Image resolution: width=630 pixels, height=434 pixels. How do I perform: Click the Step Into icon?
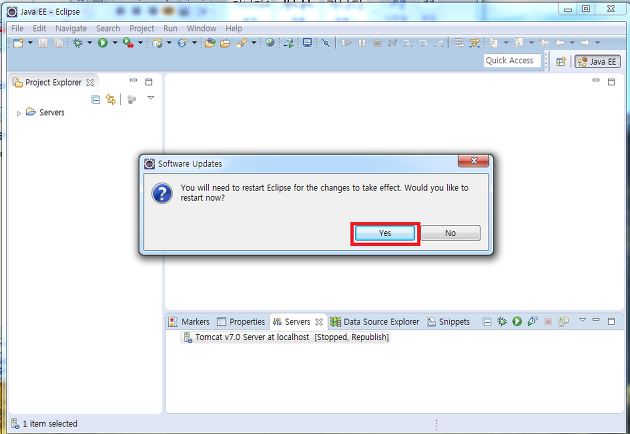click(x=408, y=43)
